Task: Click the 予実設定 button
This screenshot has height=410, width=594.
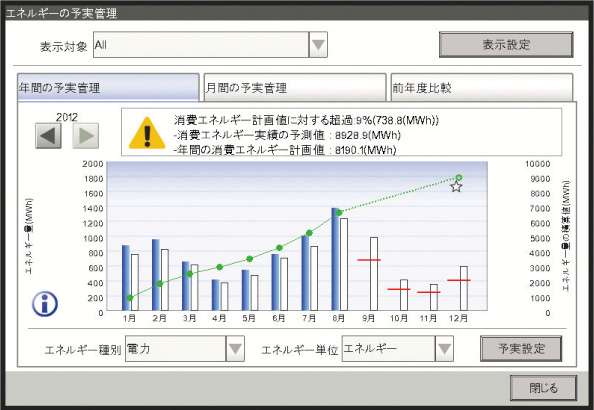Action: pos(521,349)
